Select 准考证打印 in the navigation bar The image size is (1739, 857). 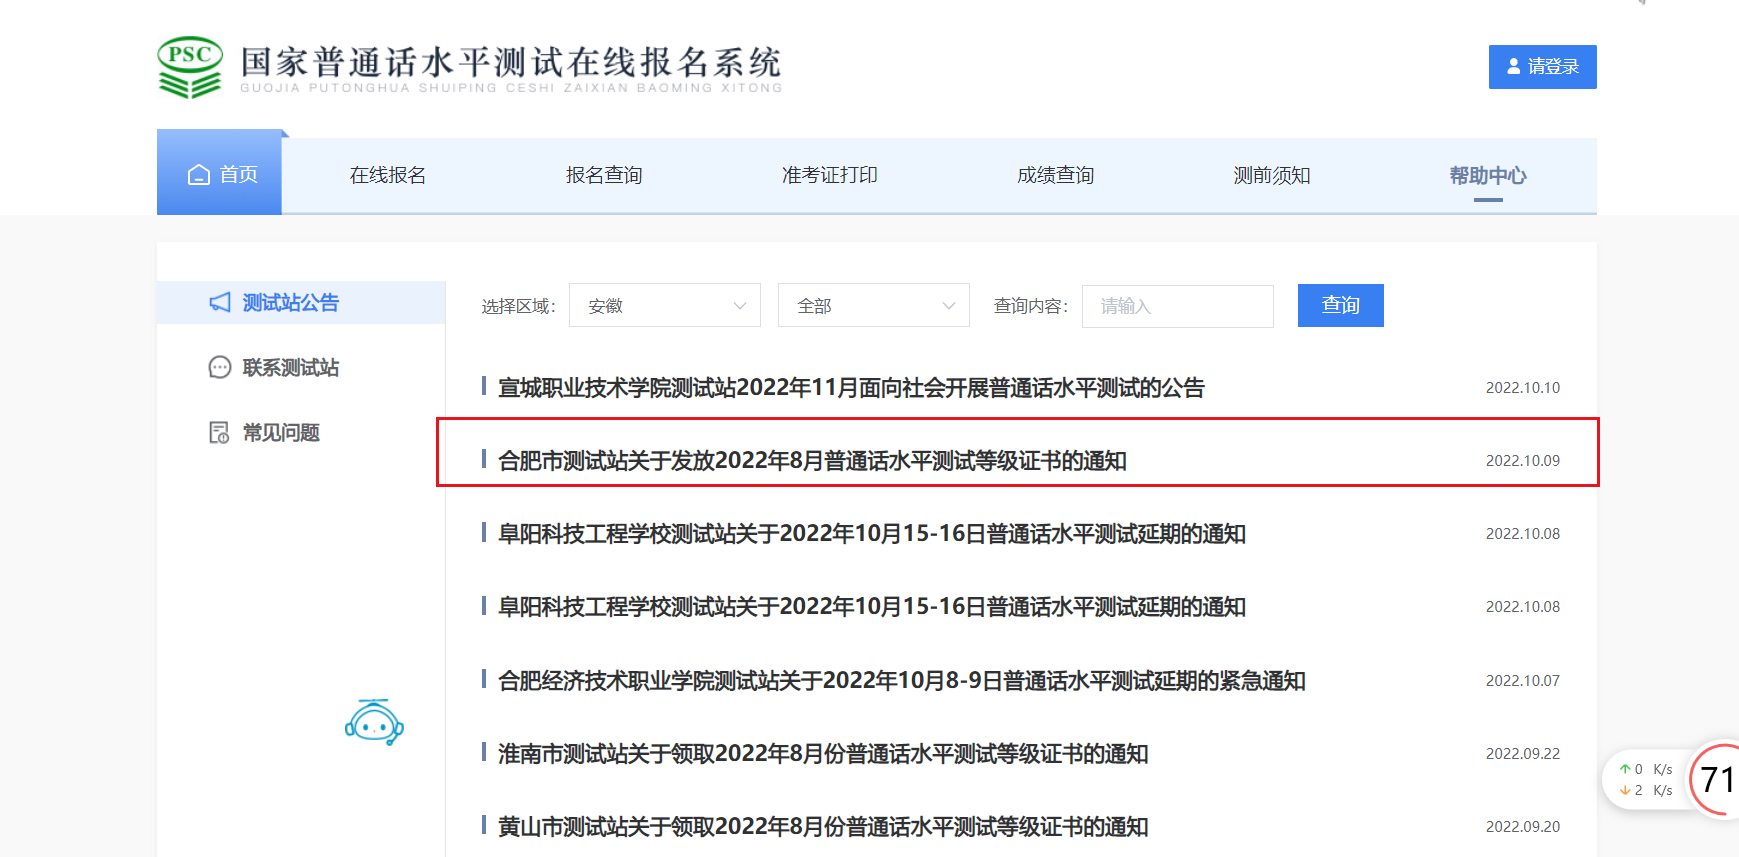(x=829, y=176)
